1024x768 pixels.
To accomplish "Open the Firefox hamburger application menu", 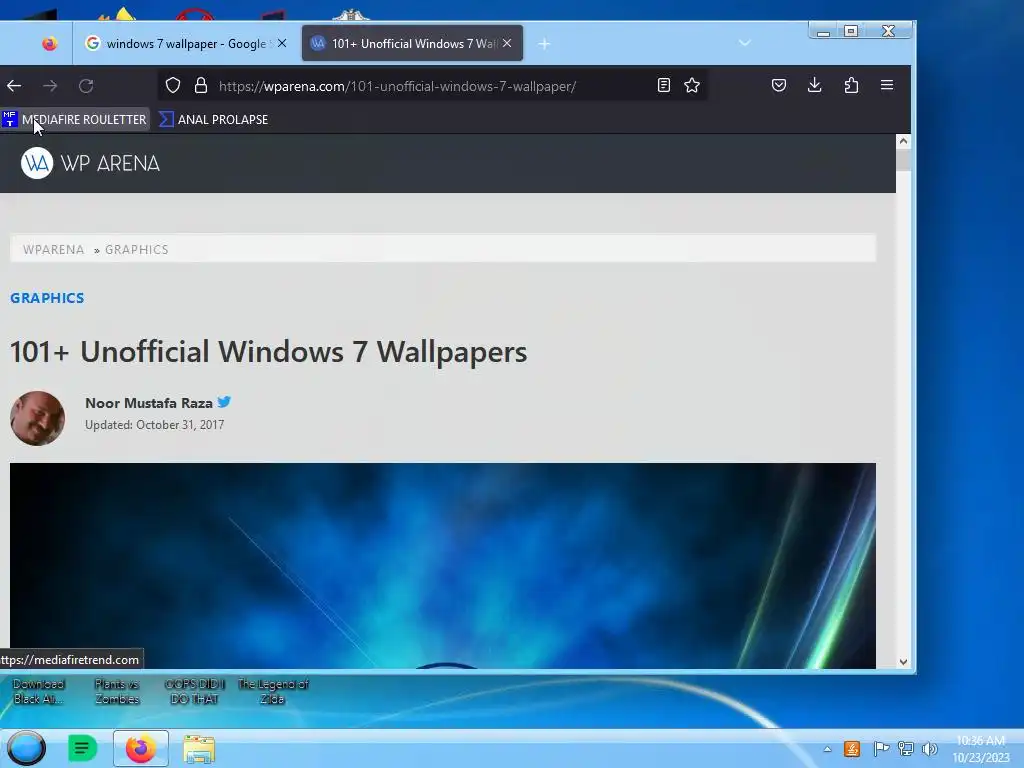I will click(887, 85).
